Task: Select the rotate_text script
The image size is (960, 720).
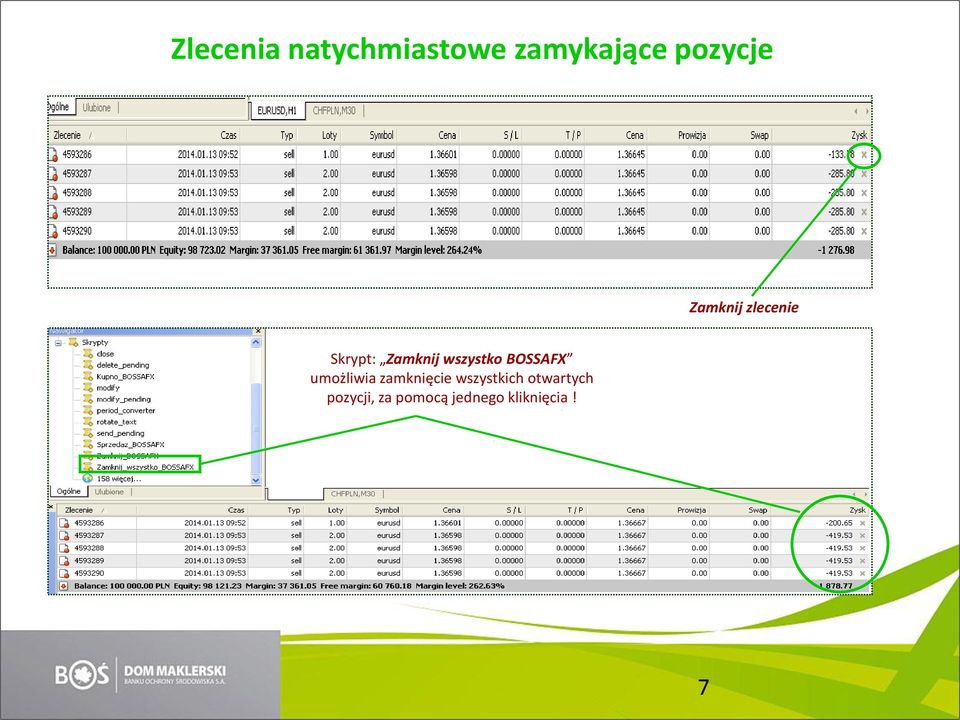Action: 116,422
